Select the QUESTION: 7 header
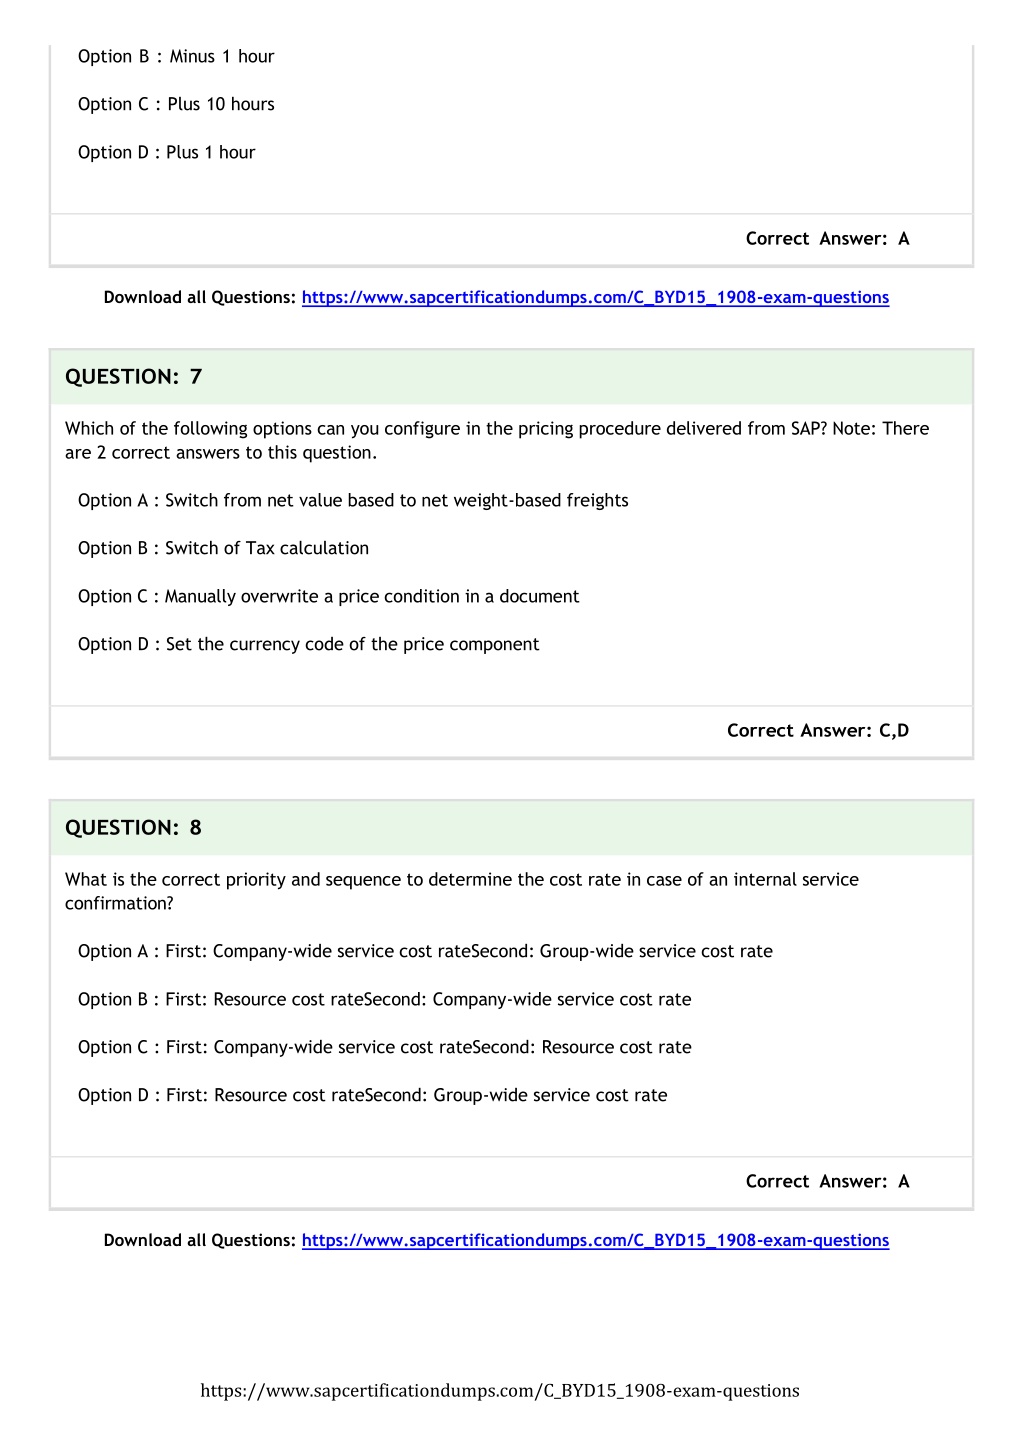Viewport: 1024px width, 1447px height. pos(511,377)
